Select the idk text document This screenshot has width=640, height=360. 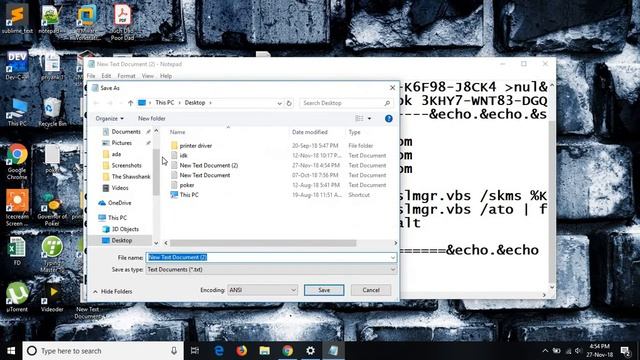click(184, 156)
